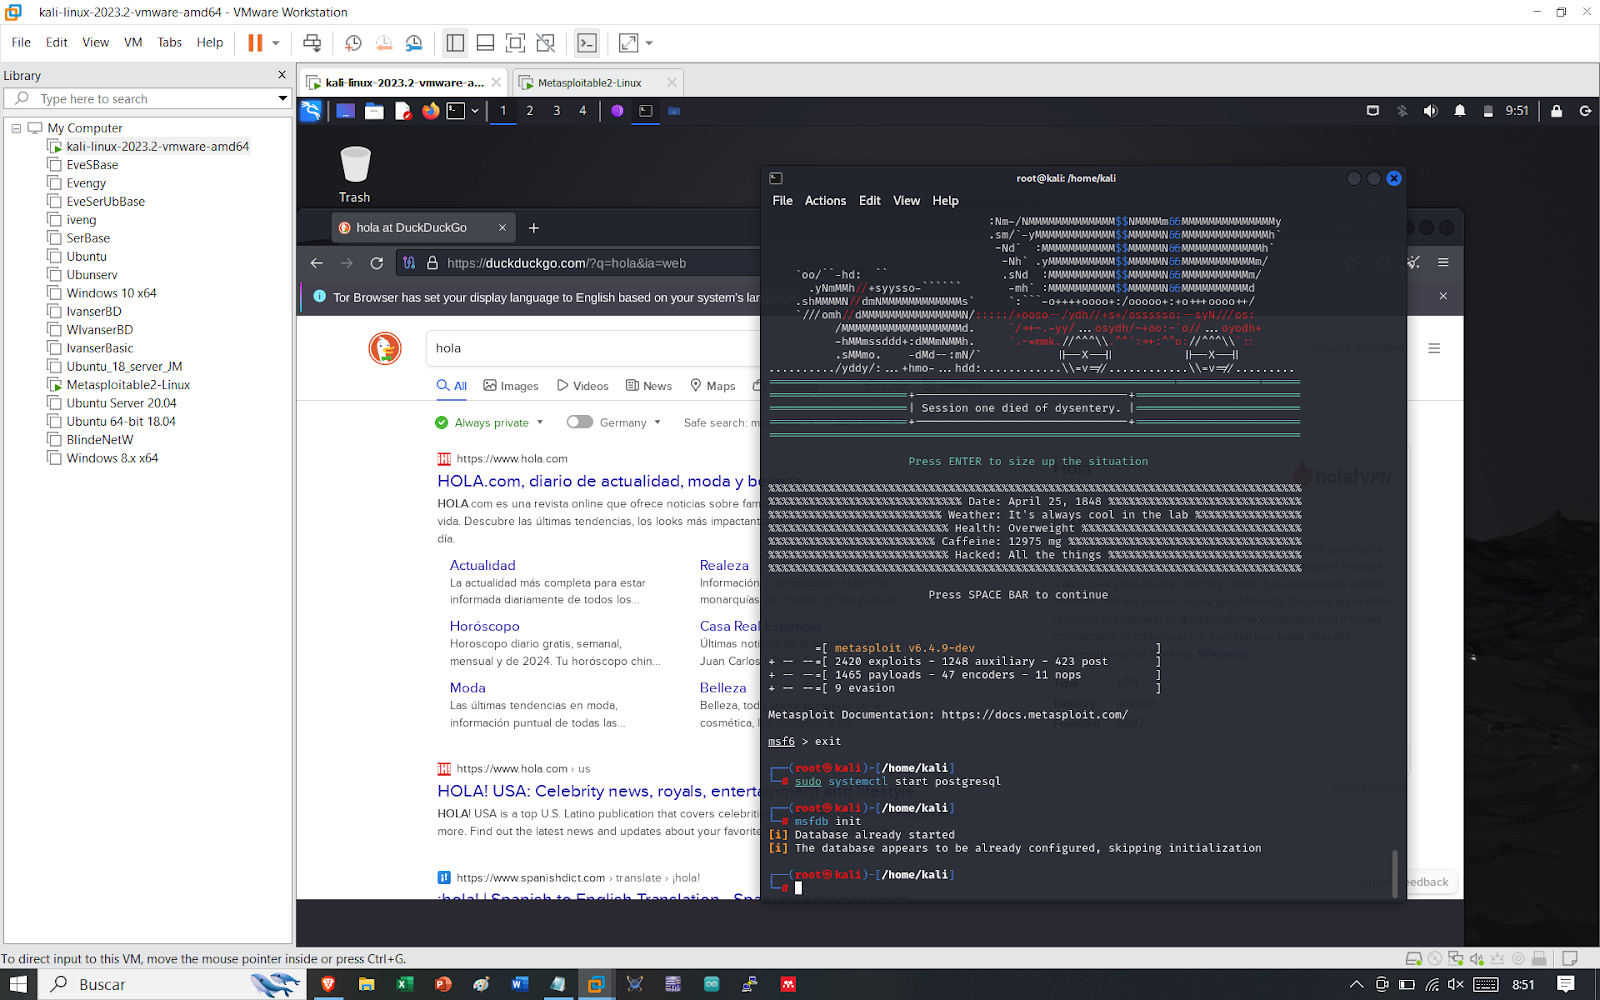
Task: Open the Trash on the Kali desktop
Action: pyautogui.click(x=355, y=174)
